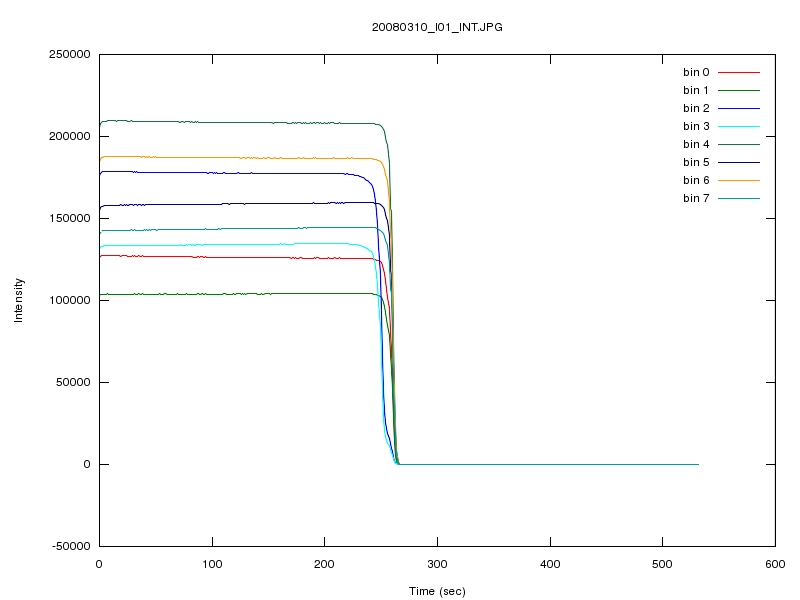Click the 100 x-axis tick label

pyautogui.click(x=212, y=564)
